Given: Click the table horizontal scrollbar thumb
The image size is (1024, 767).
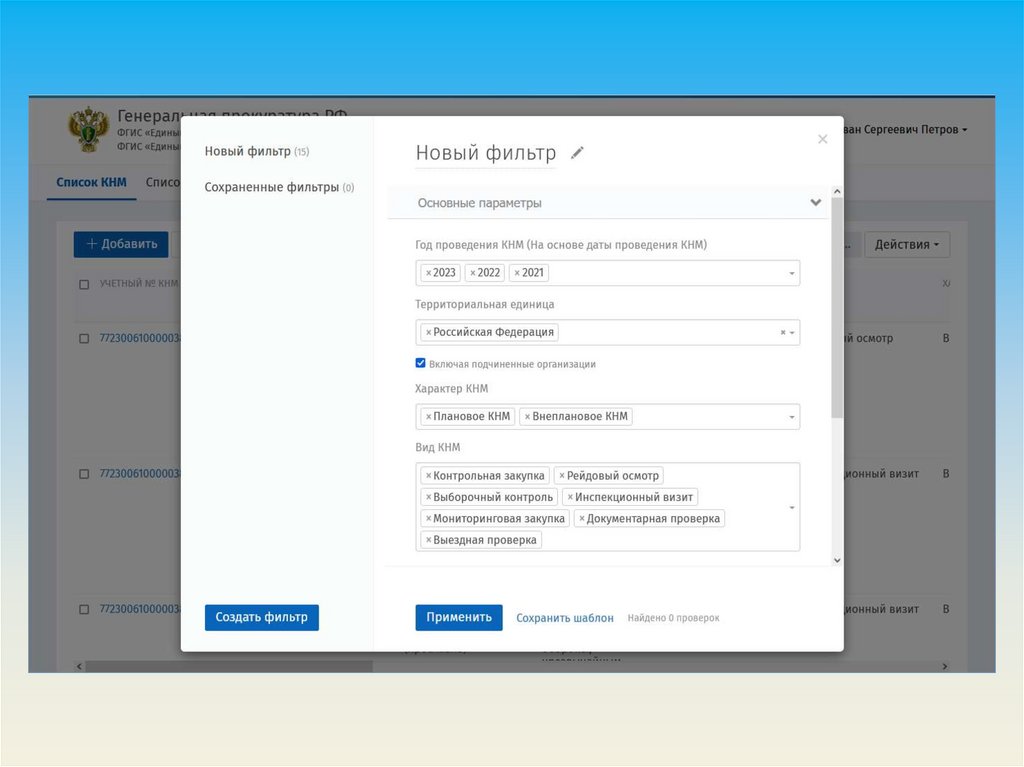Looking at the screenshot, I should click(229, 666).
